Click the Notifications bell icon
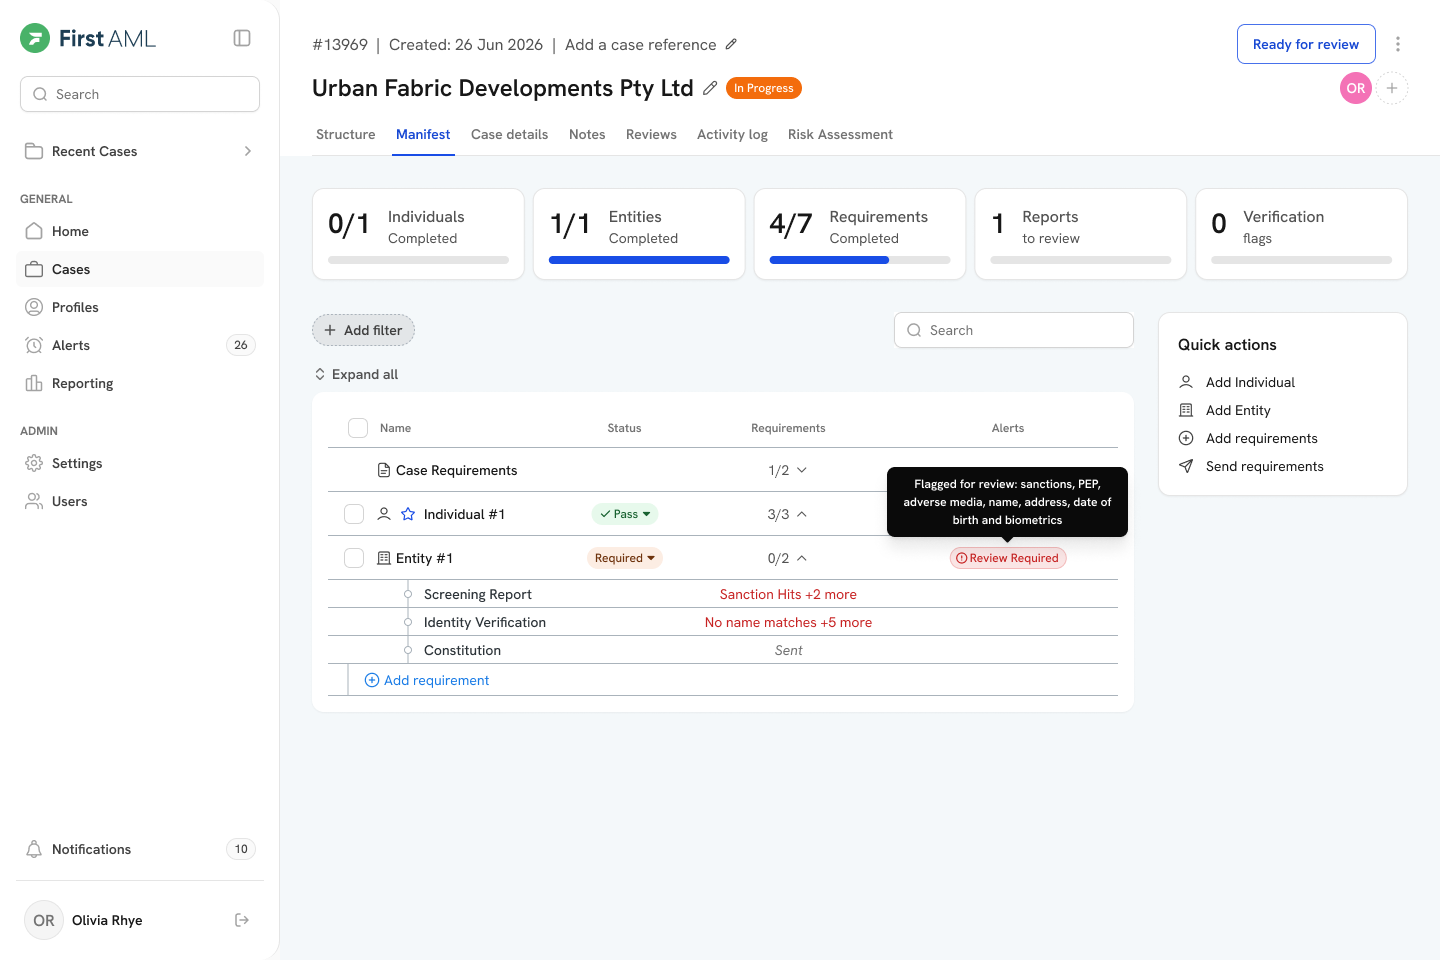Screen dimensions: 1440x960 click(34, 849)
